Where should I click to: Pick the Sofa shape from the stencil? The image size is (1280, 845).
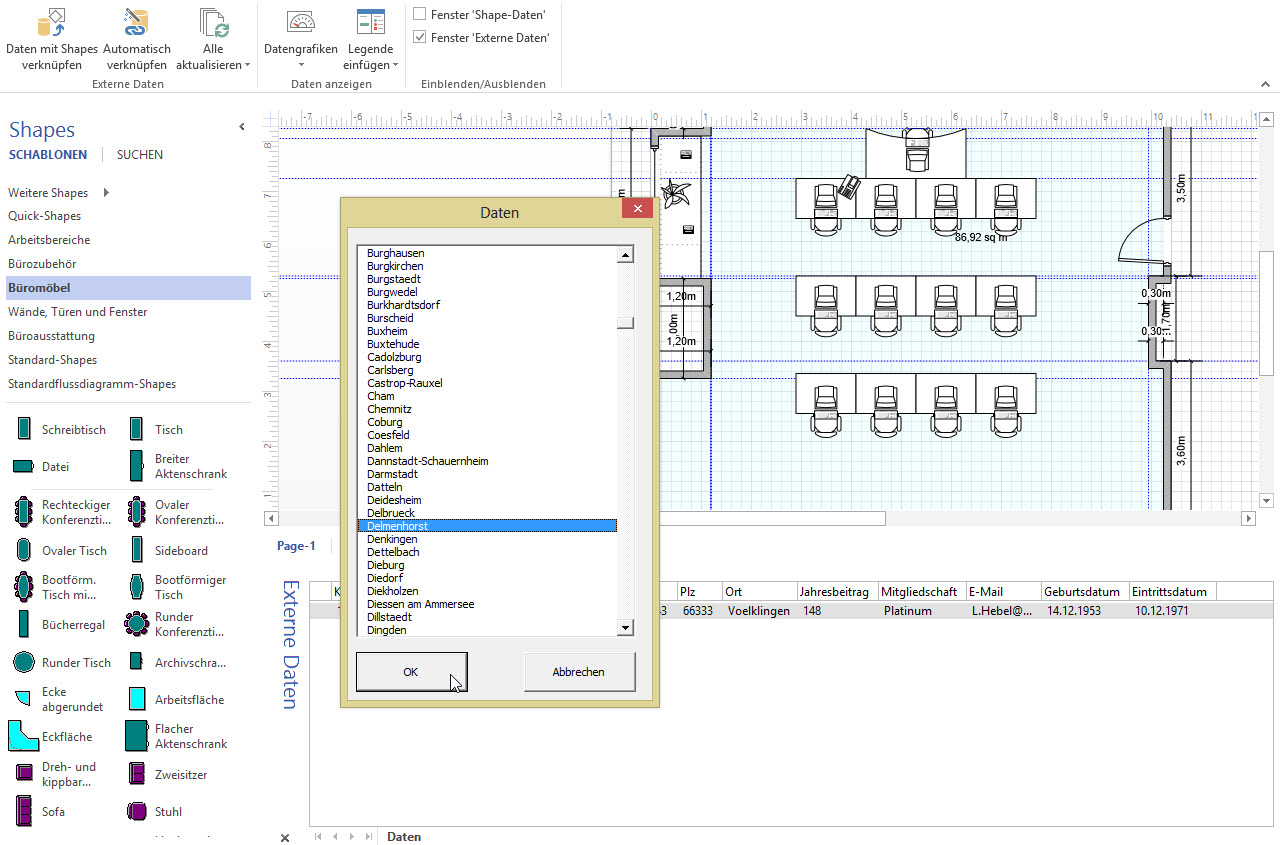coord(23,811)
